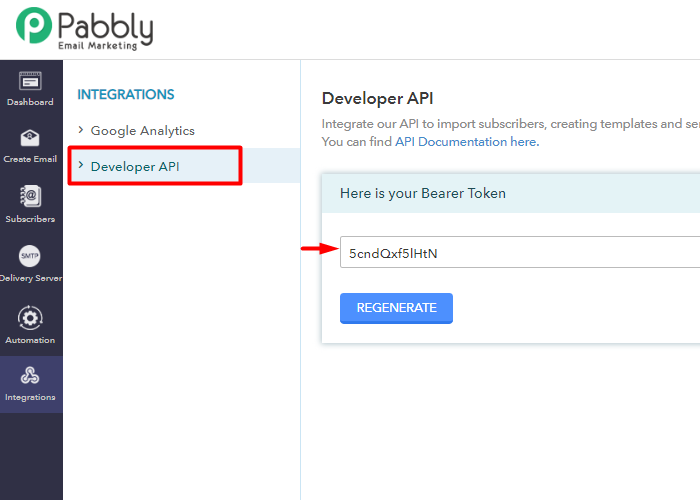
Task: Click the Integrations label in sidebar
Action: 30,397
